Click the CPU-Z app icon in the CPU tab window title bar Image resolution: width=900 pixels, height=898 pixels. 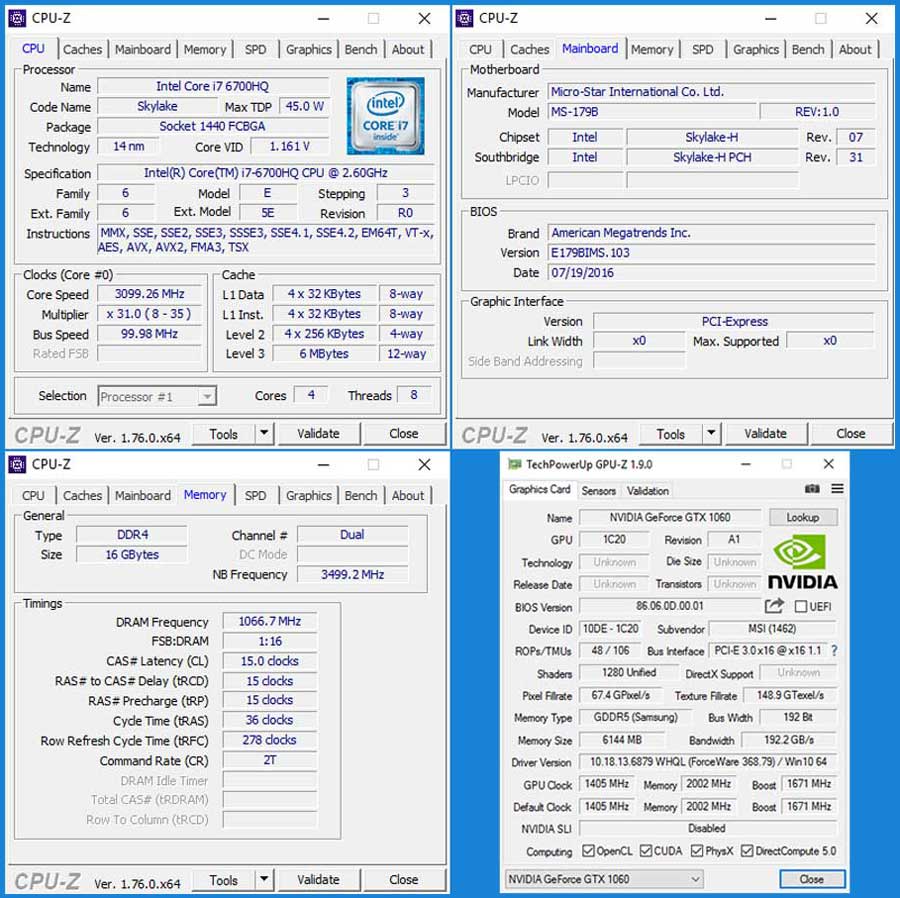click(x=17, y=18)
